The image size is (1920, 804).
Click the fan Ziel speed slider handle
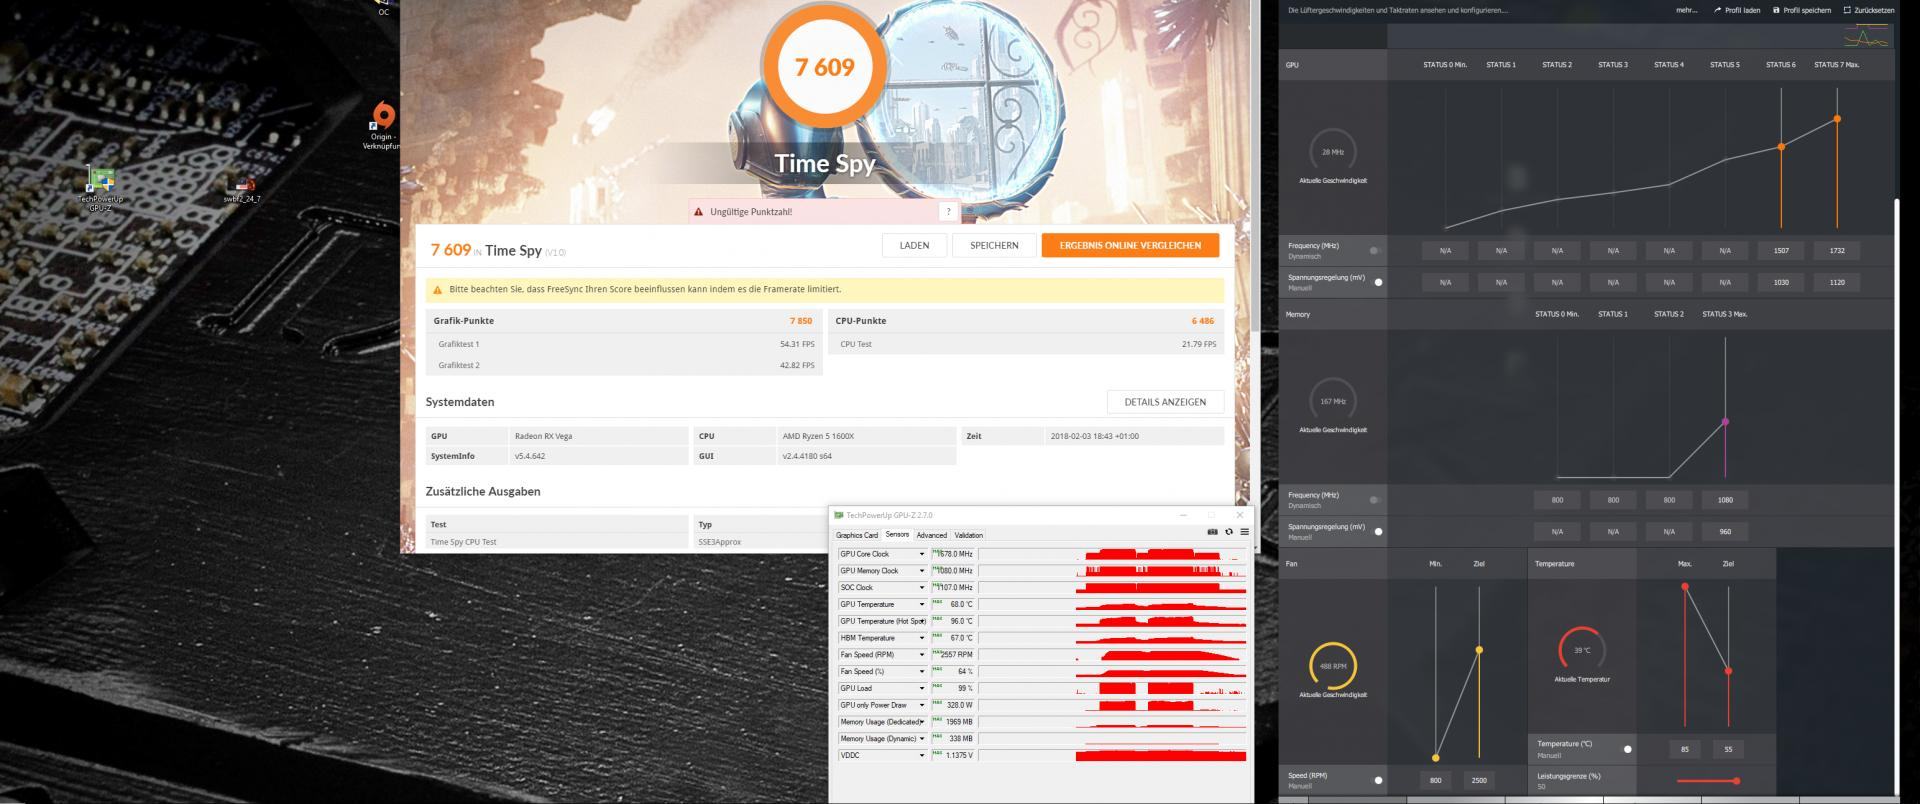coord(1479,650)
